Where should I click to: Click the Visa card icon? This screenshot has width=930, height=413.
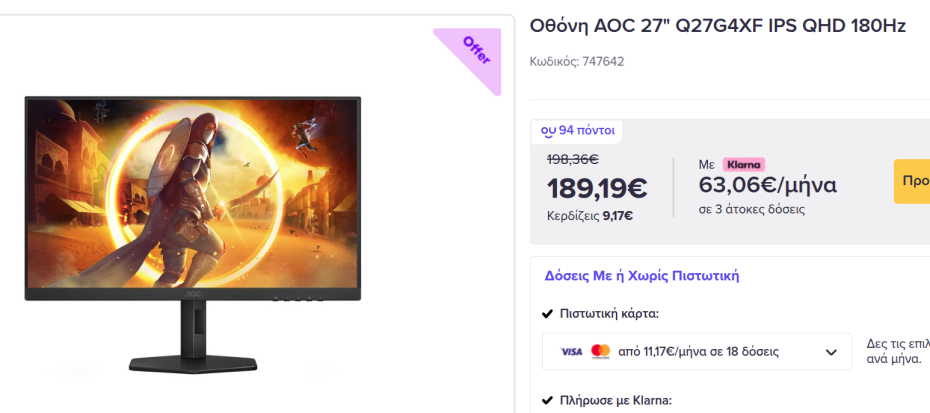click(571, 352)
